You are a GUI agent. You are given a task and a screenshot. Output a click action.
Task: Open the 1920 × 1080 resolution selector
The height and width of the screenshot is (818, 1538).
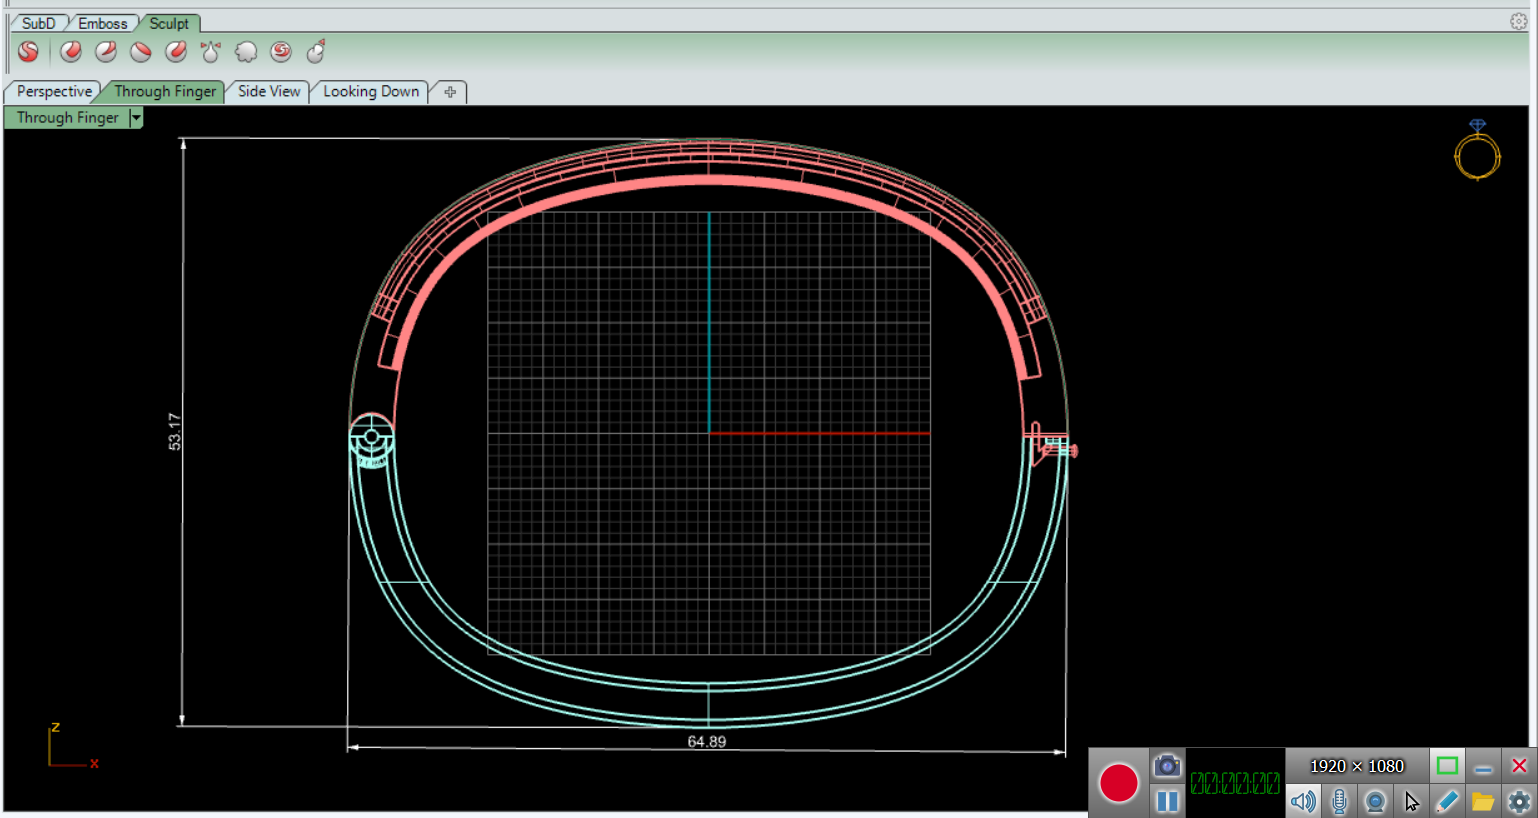click(x=1356, y=766)
